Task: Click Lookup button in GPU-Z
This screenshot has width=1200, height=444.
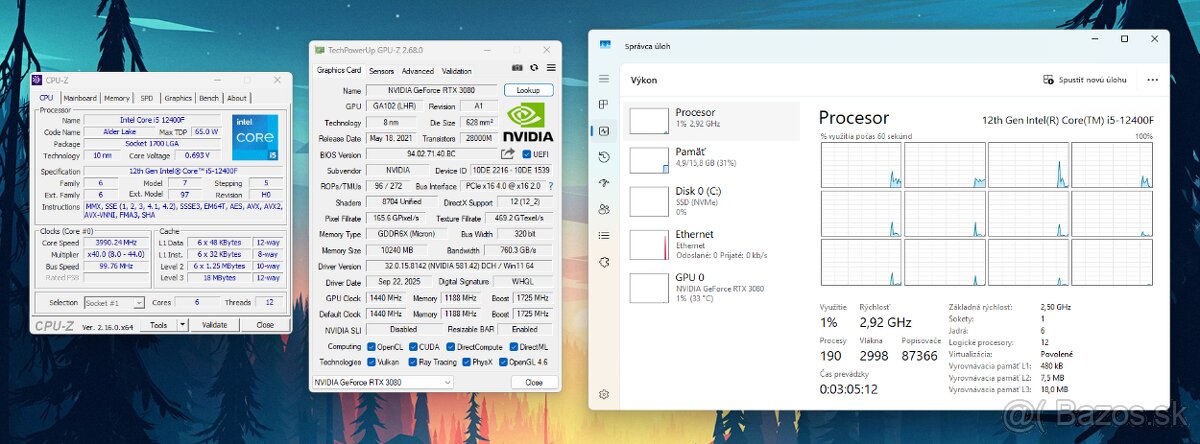Action: (528, 90)
